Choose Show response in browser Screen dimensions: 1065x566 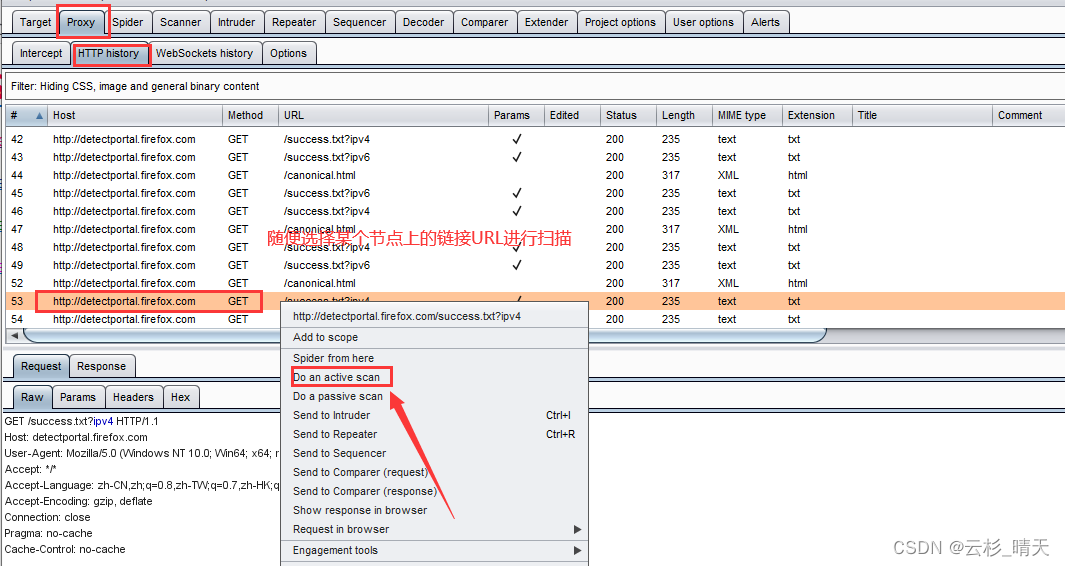click(x=435, y=510)
